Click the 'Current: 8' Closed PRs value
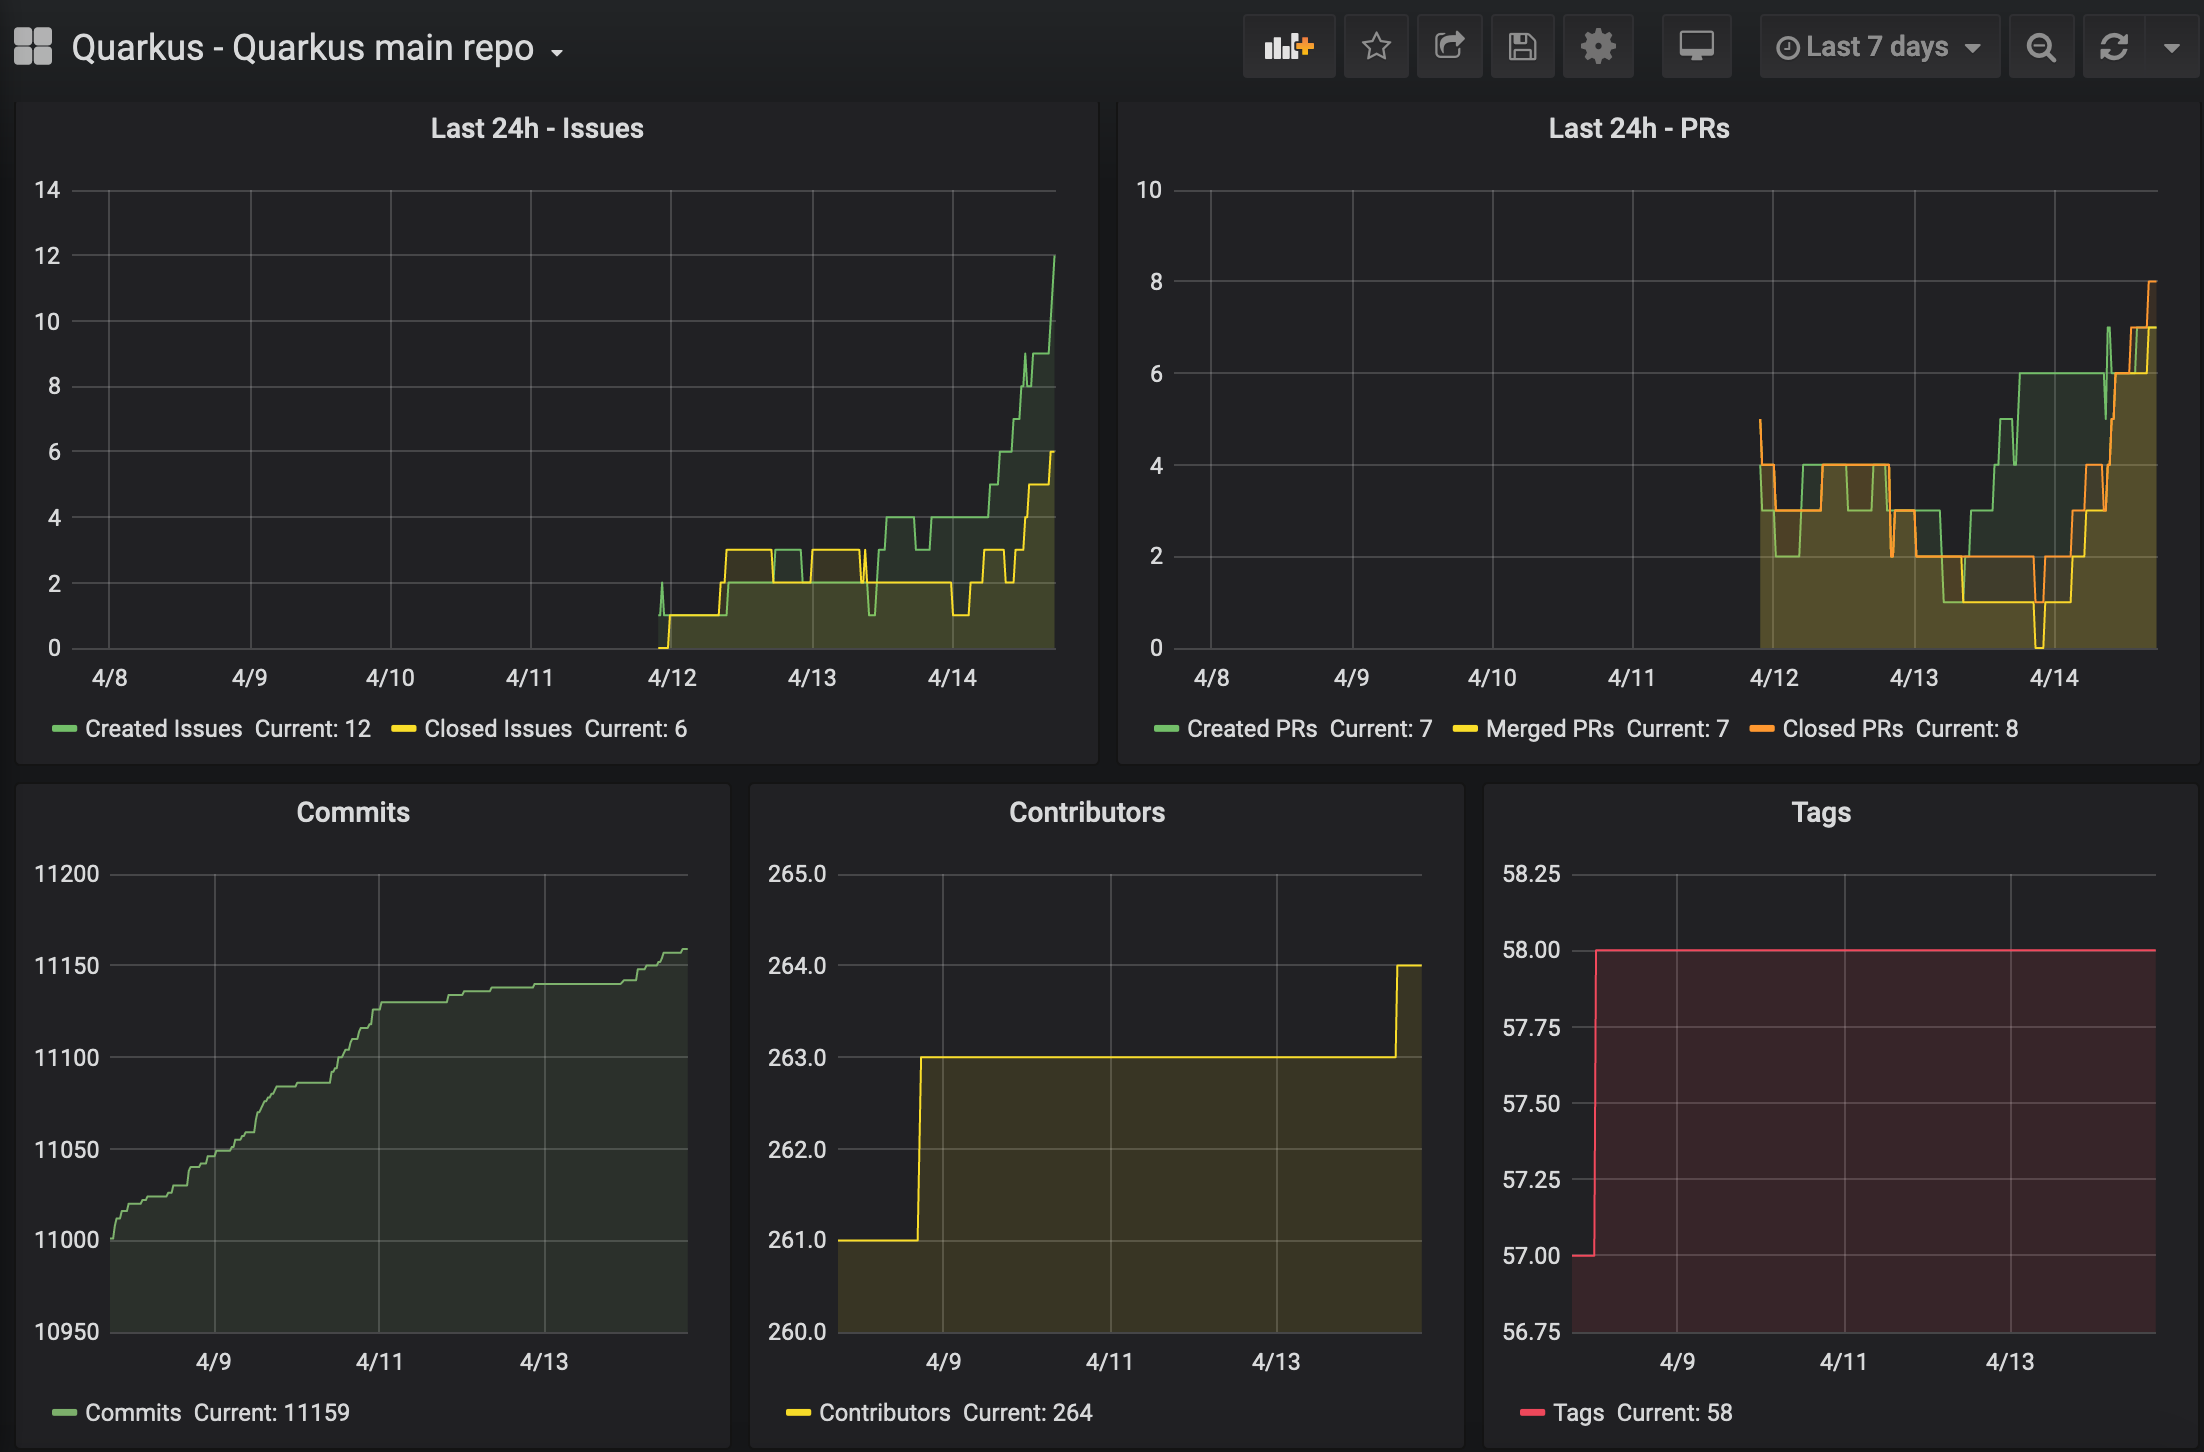The height and width of the screenshot is (1452, 2204). (1967, 729)
